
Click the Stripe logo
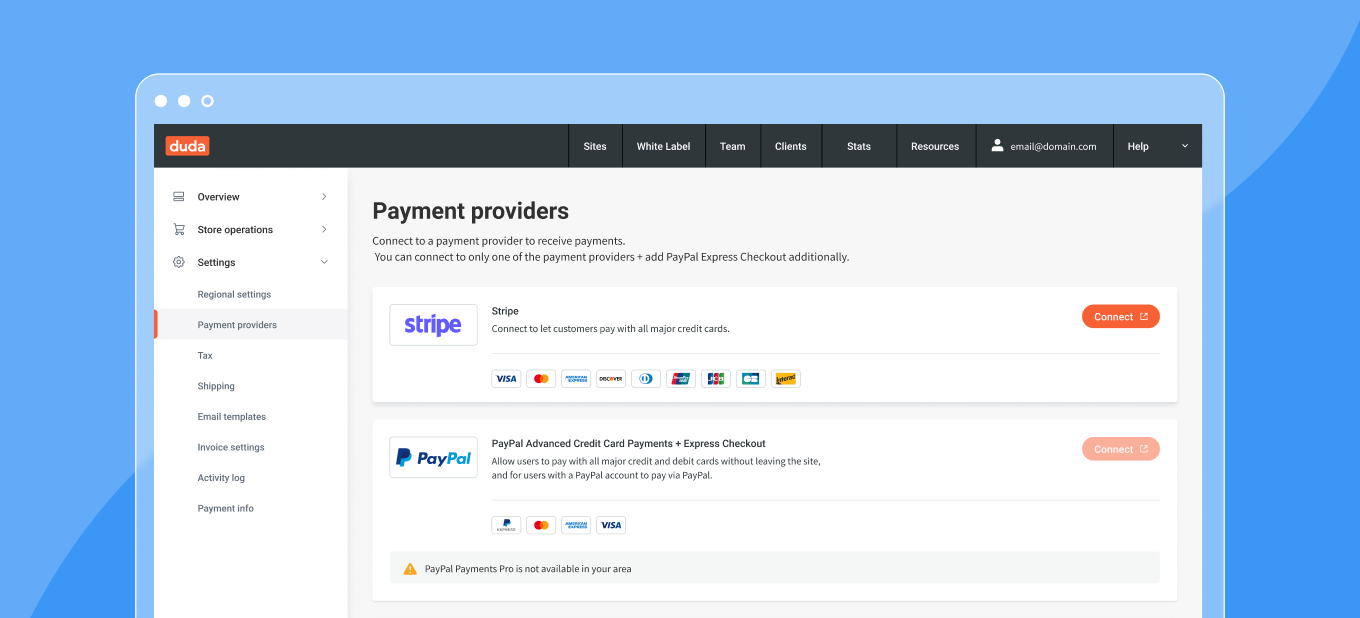pyautogui.click(x=433, y=325)
